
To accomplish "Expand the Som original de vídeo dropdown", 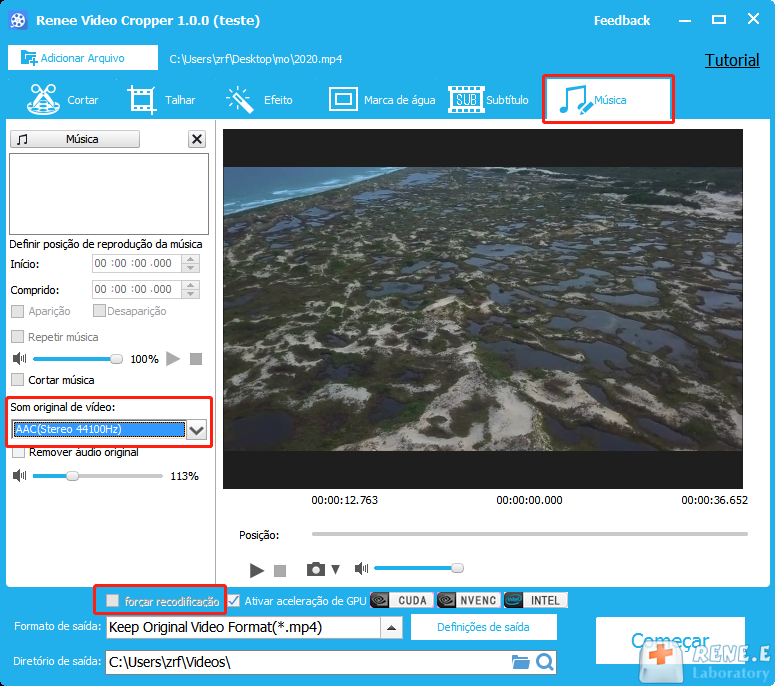I will pyautogui.click(x=198, y=430).
